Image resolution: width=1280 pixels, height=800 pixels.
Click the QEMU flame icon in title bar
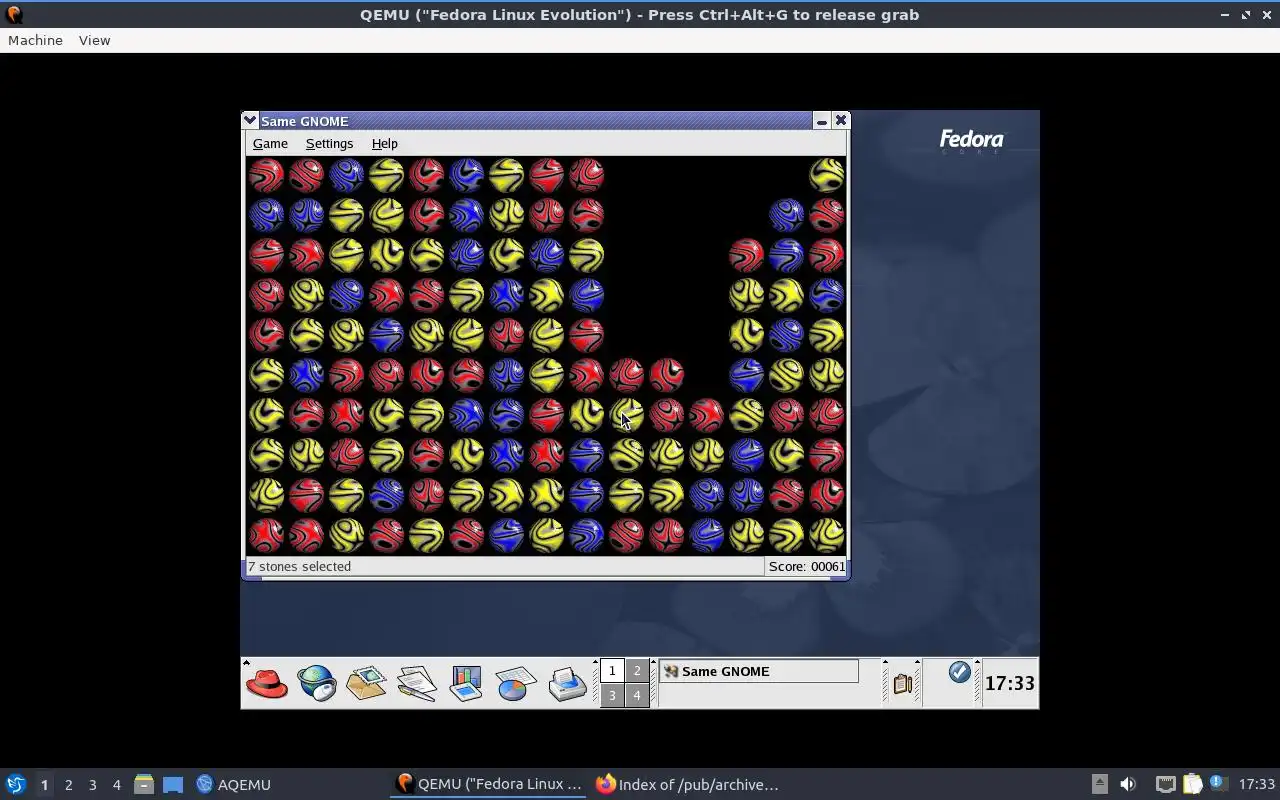(x=13, y=15)
